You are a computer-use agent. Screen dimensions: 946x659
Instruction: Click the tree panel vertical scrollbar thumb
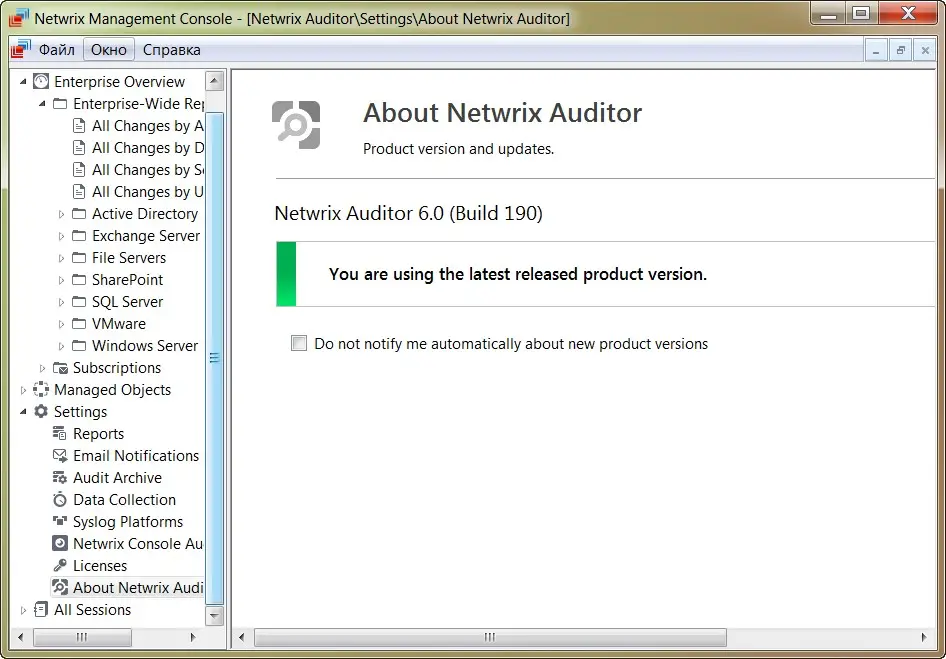(x=215, y=358)
